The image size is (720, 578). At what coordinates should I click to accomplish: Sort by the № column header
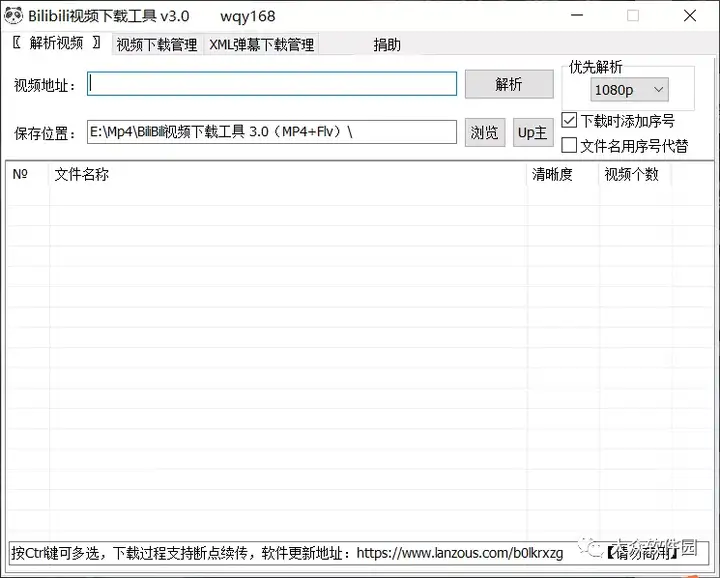[x=28, y=174]
